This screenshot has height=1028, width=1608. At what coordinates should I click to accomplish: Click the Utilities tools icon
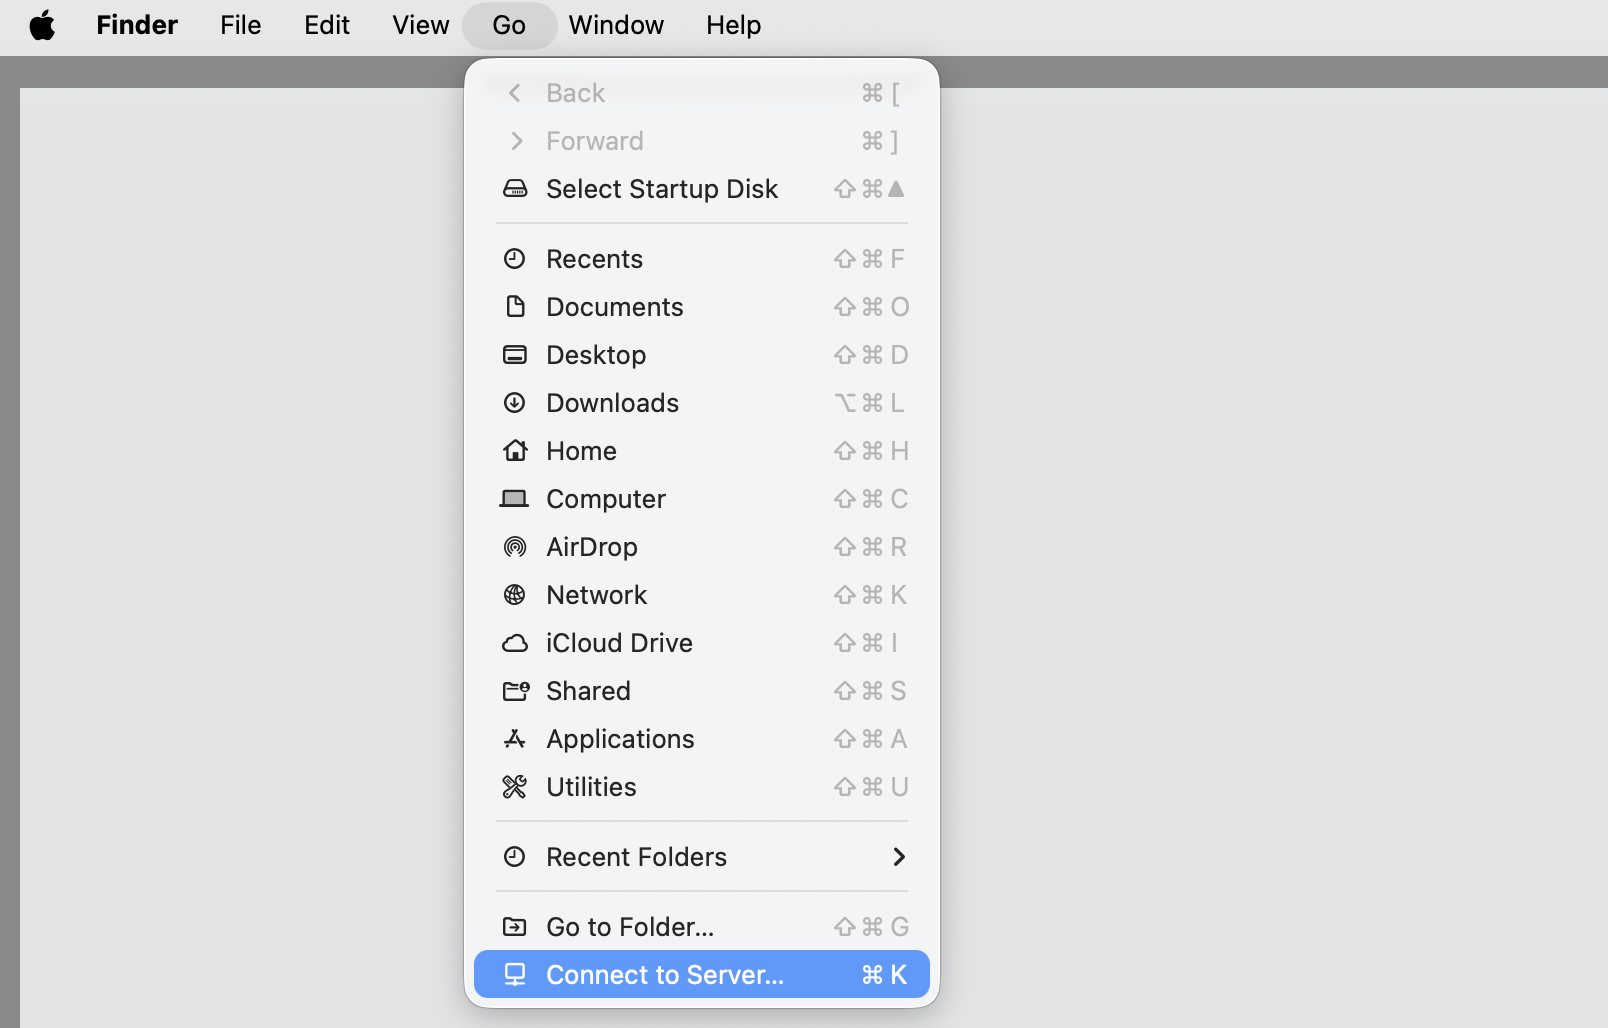515,787
